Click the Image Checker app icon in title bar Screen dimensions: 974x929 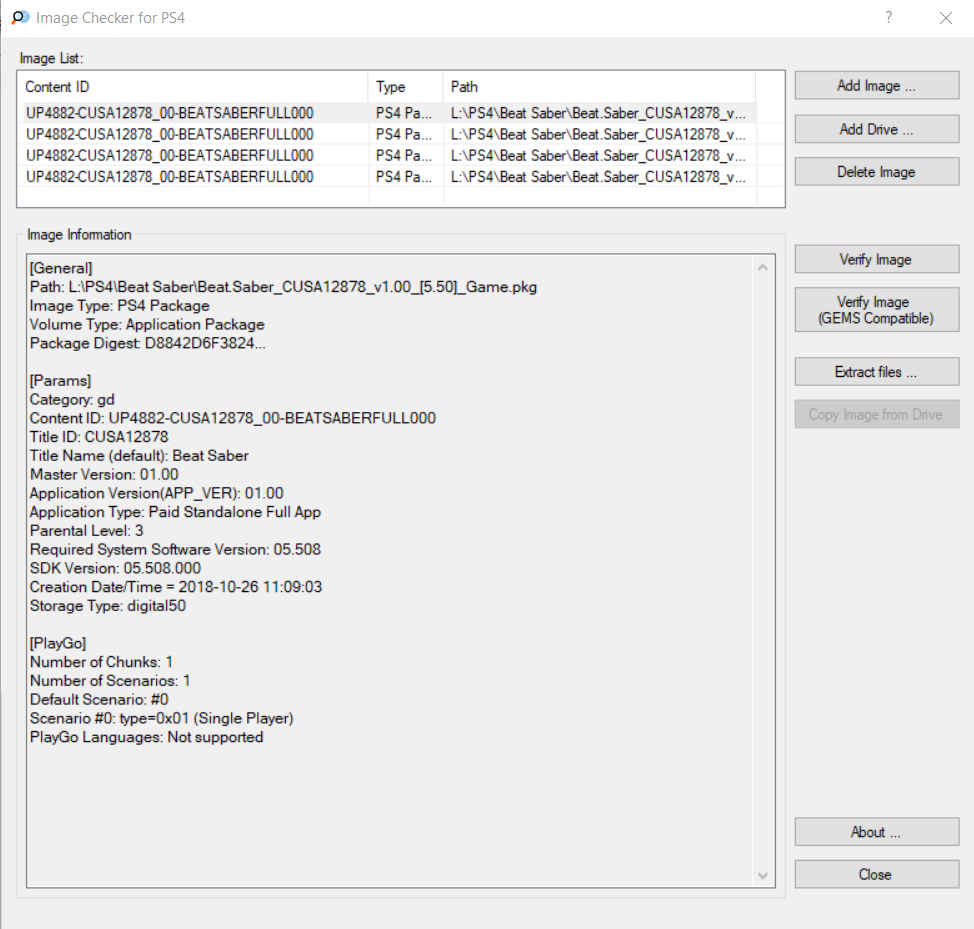19,18
